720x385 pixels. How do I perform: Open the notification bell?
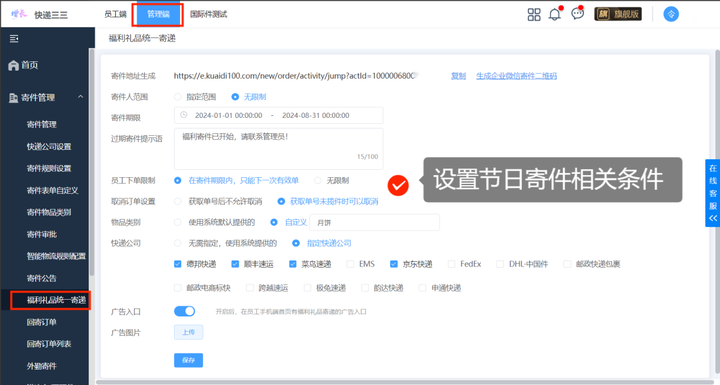coord(555,14)
